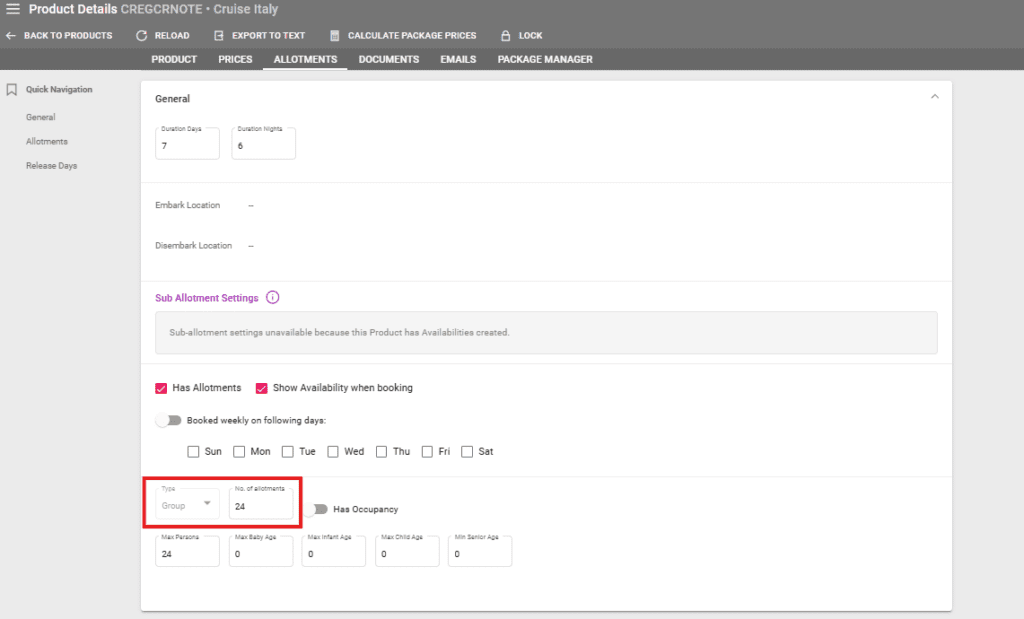
Task: Click the Back to Products arrow icon
Action: click(11, 36)
